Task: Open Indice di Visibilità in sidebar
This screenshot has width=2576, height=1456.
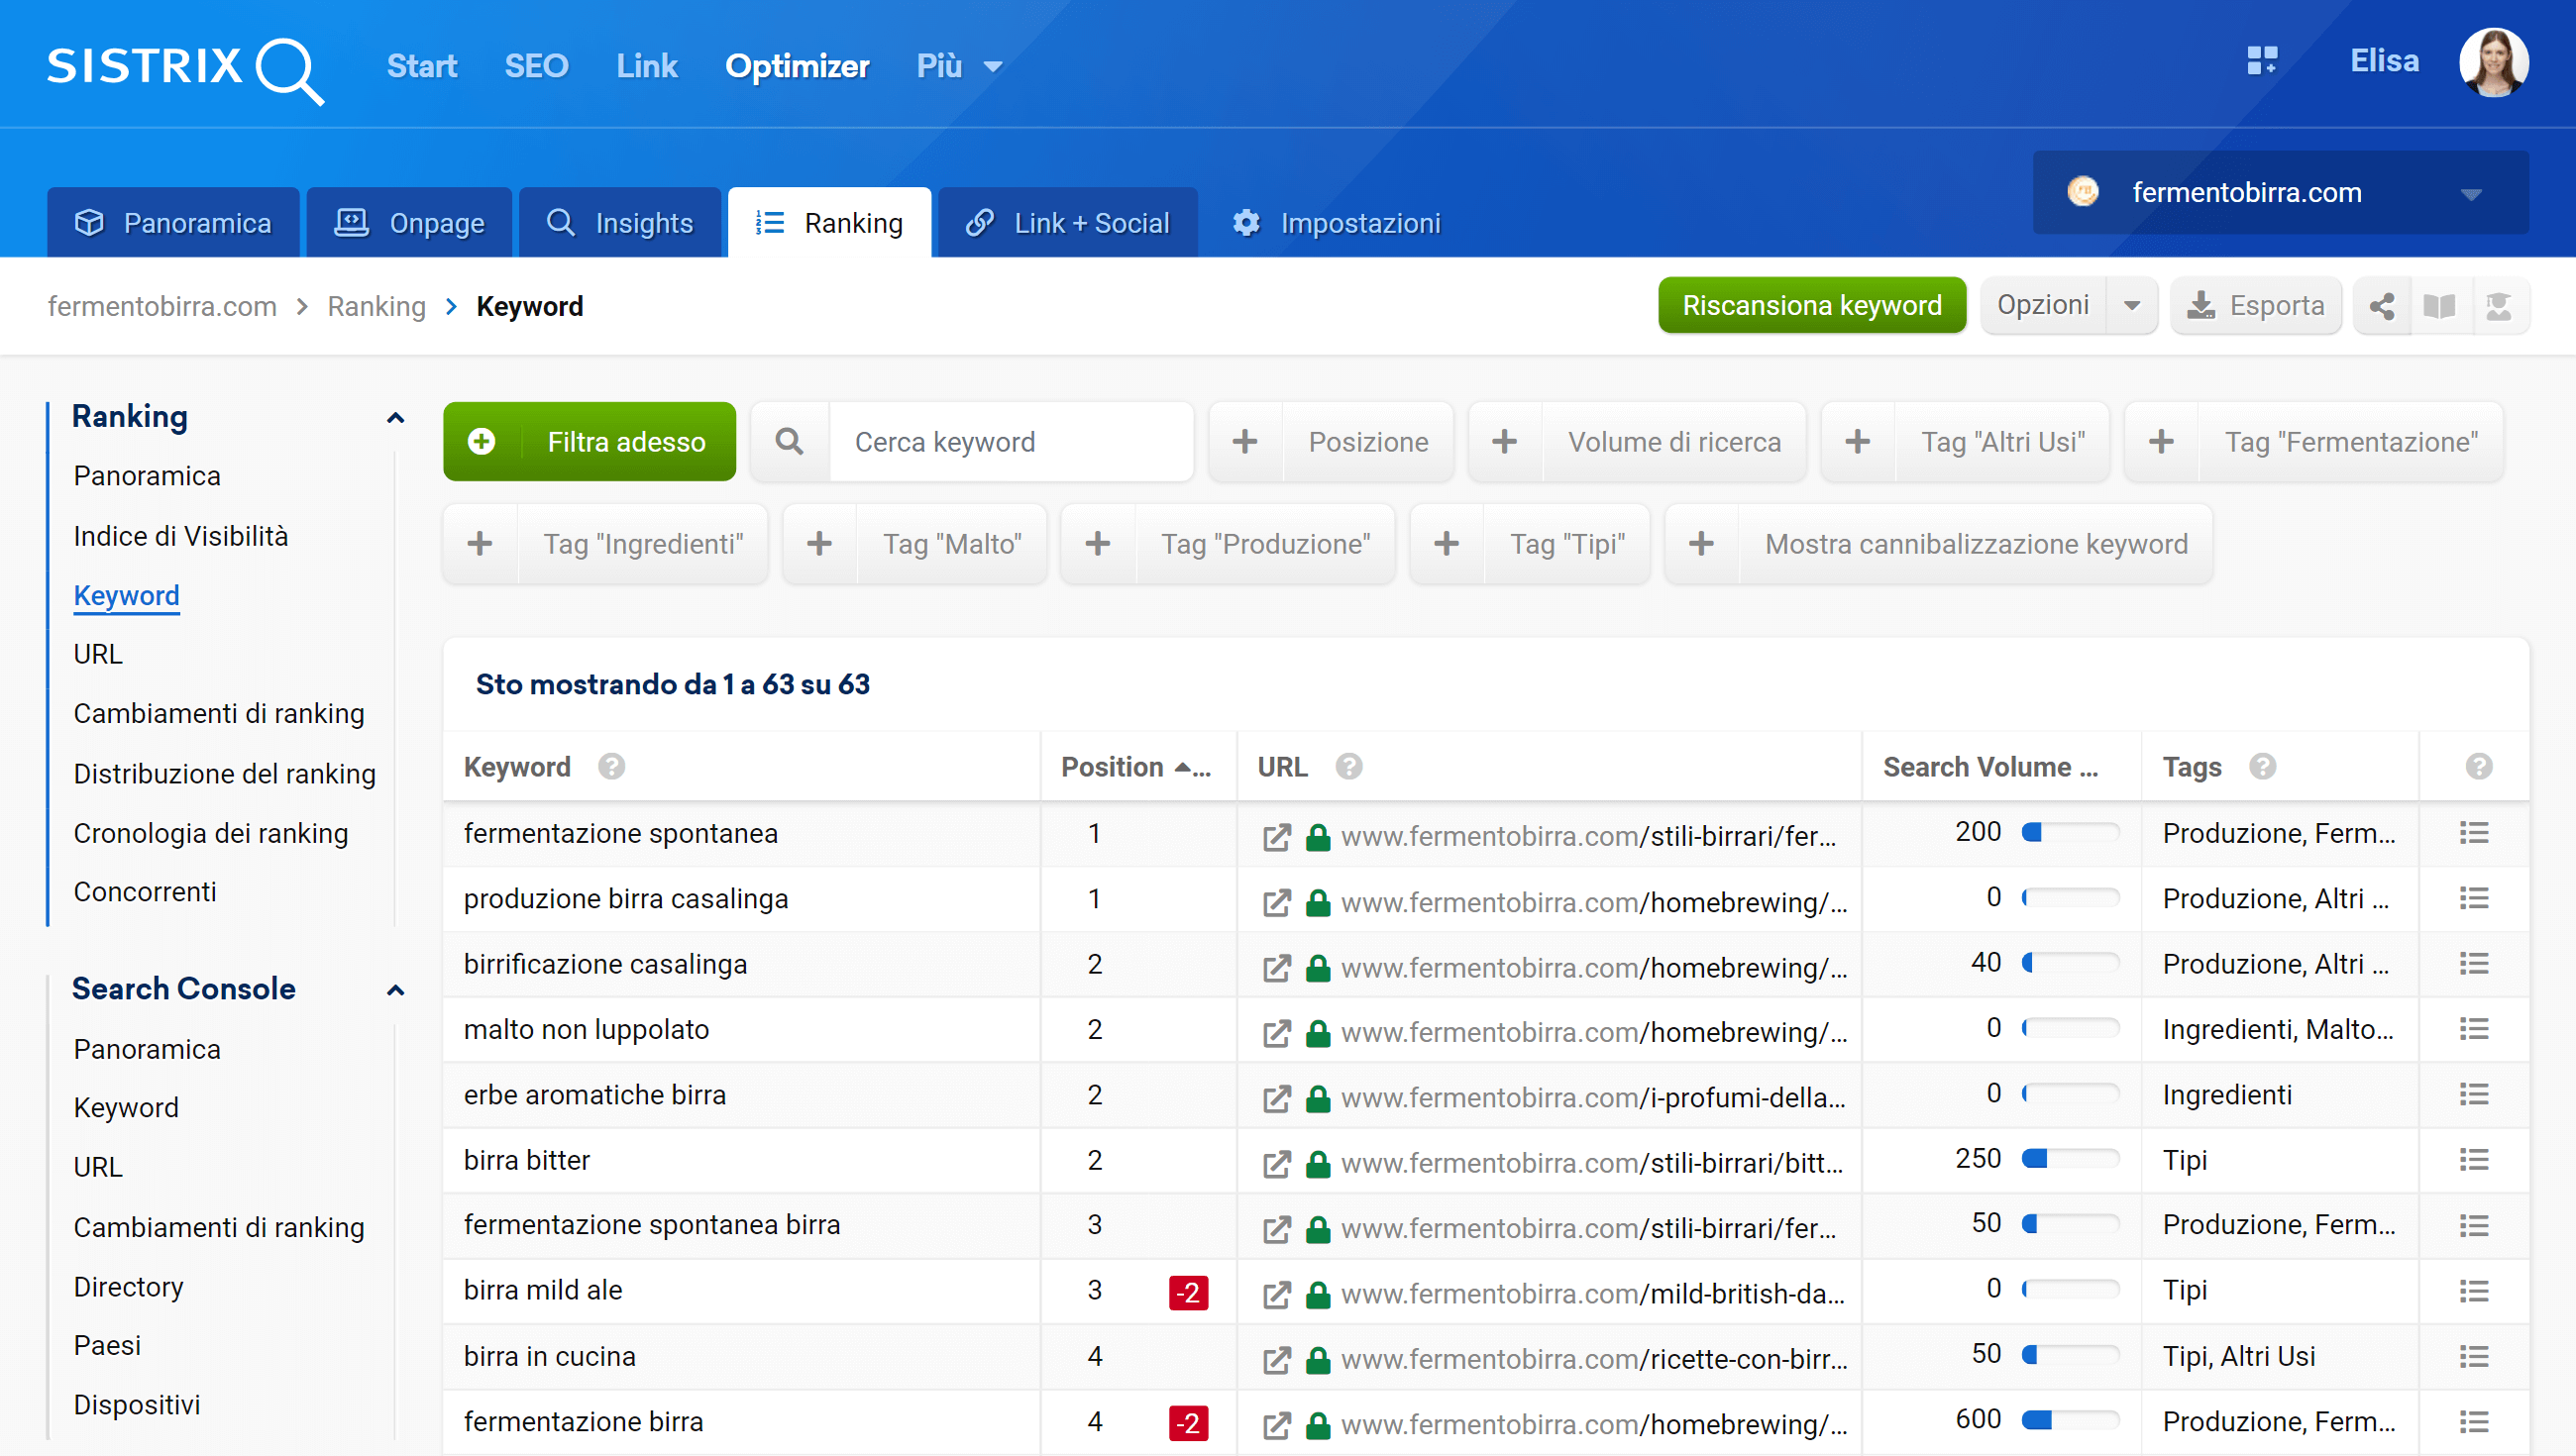Action: pyautogui.click(x=181, y=537)
